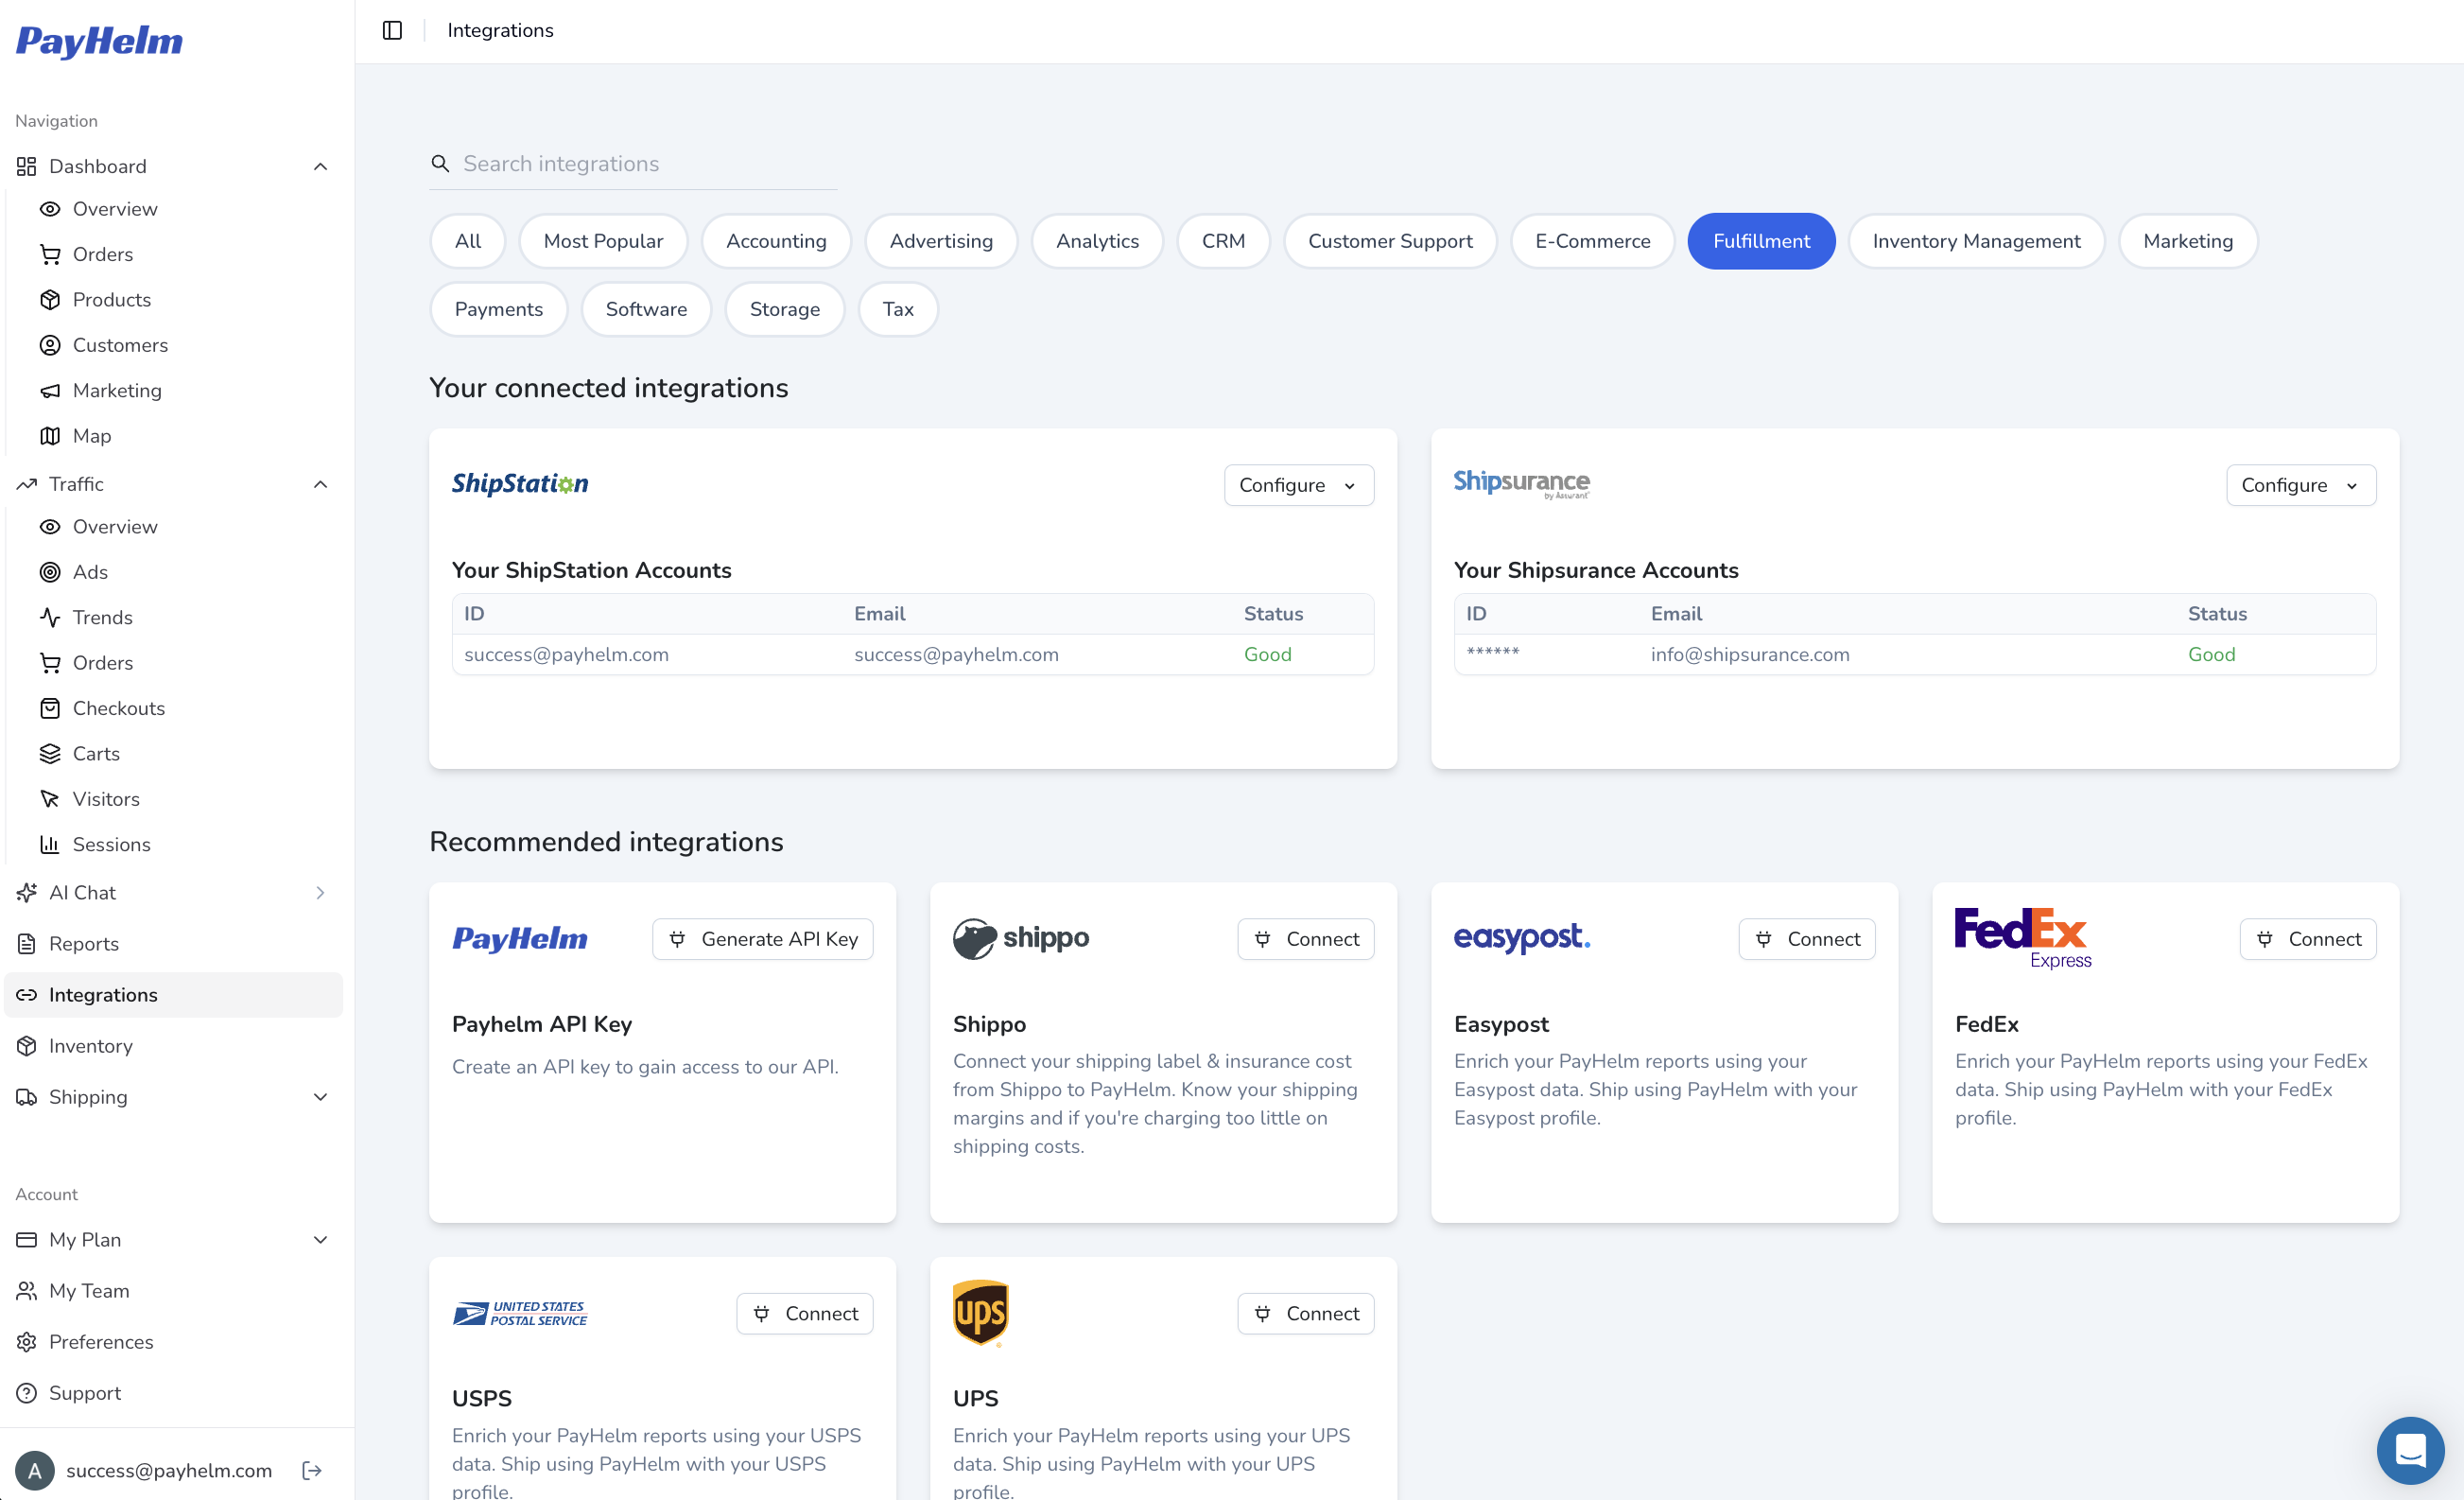Screen dimensions: 2464x1500
Task: Click info@shipsurance.com email cell
Action: 1749,654
